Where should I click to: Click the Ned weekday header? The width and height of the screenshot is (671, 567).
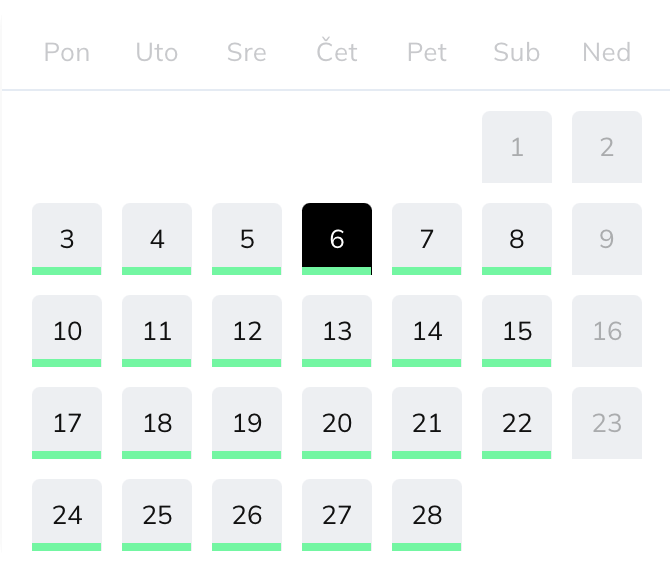tap(607, 52)
